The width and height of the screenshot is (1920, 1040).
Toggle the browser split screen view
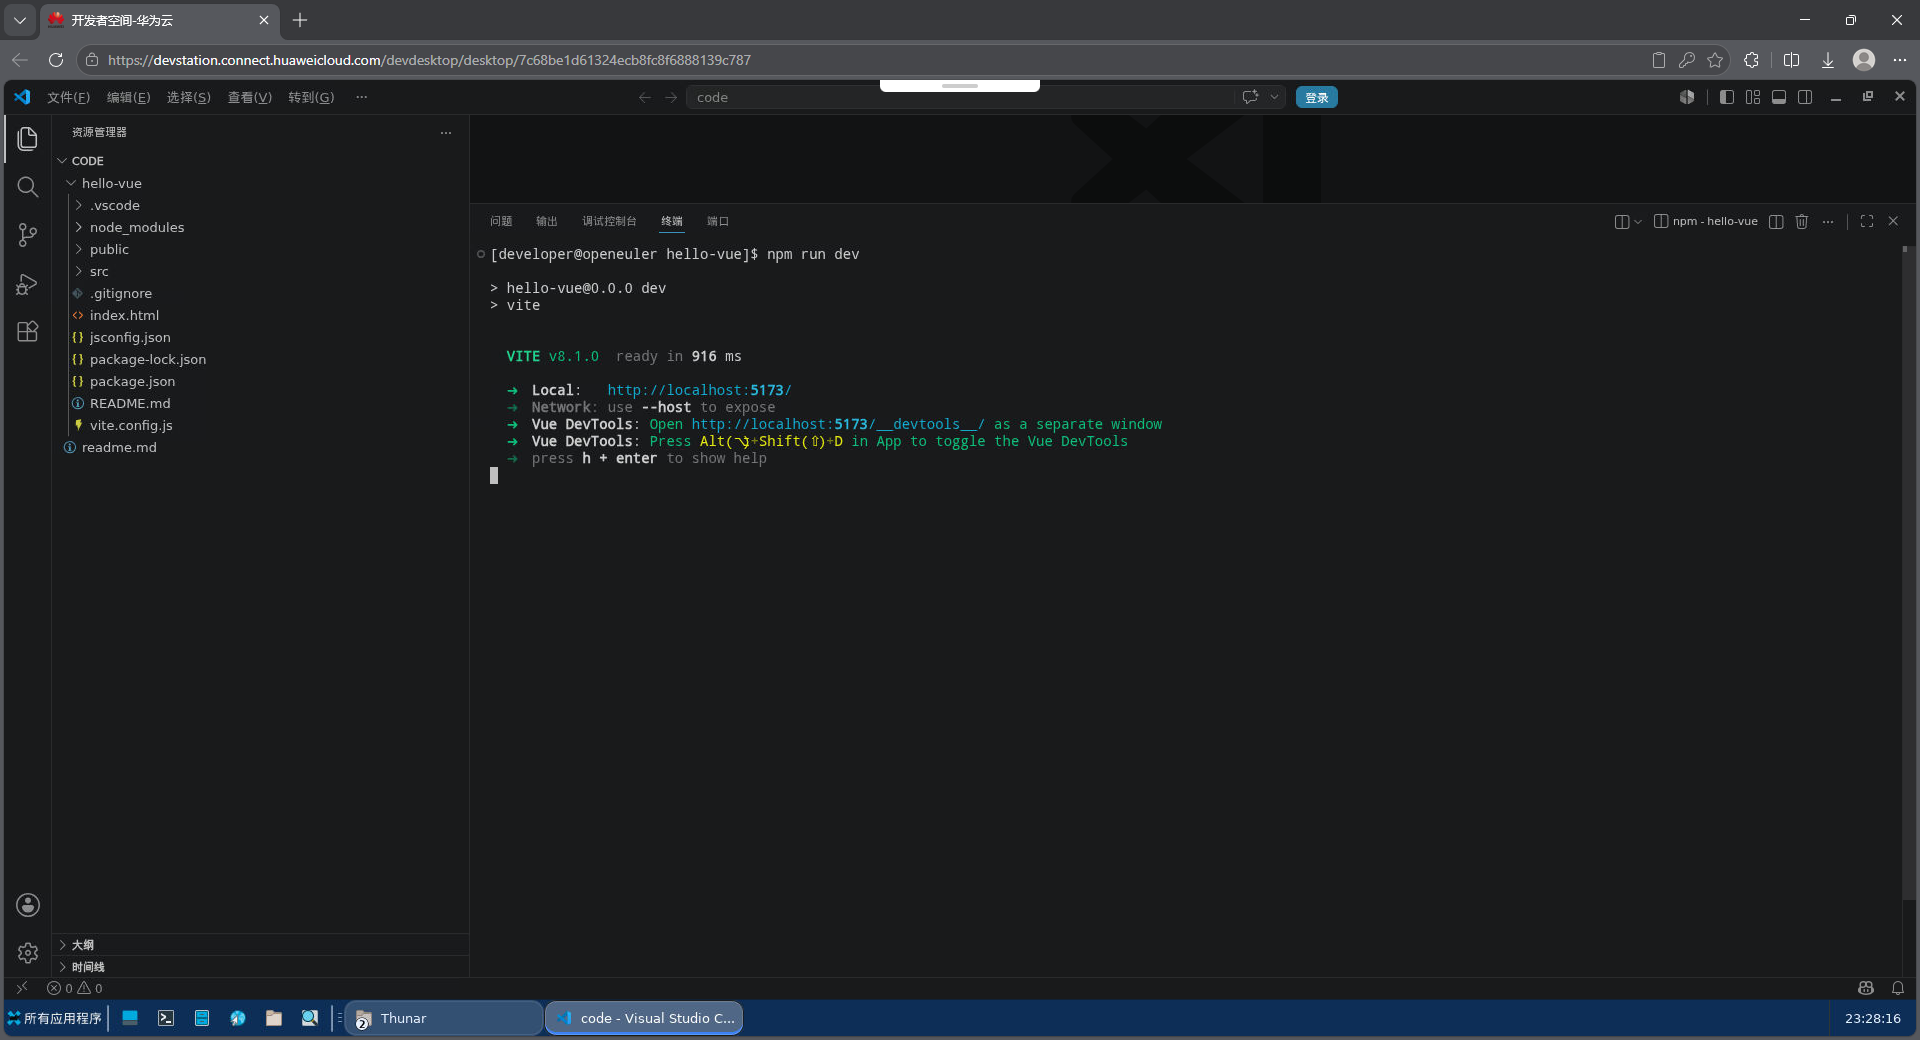coord(1791,60)
